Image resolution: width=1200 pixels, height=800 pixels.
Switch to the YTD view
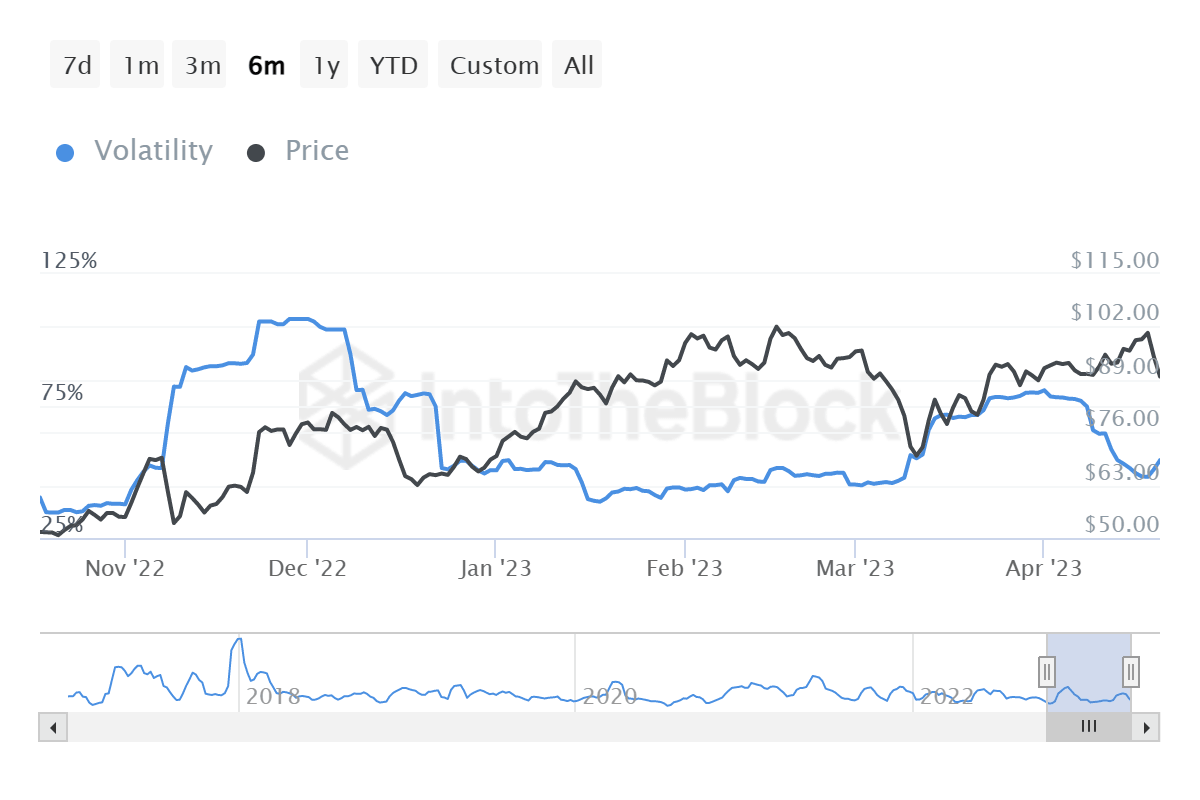click(393, 64)
